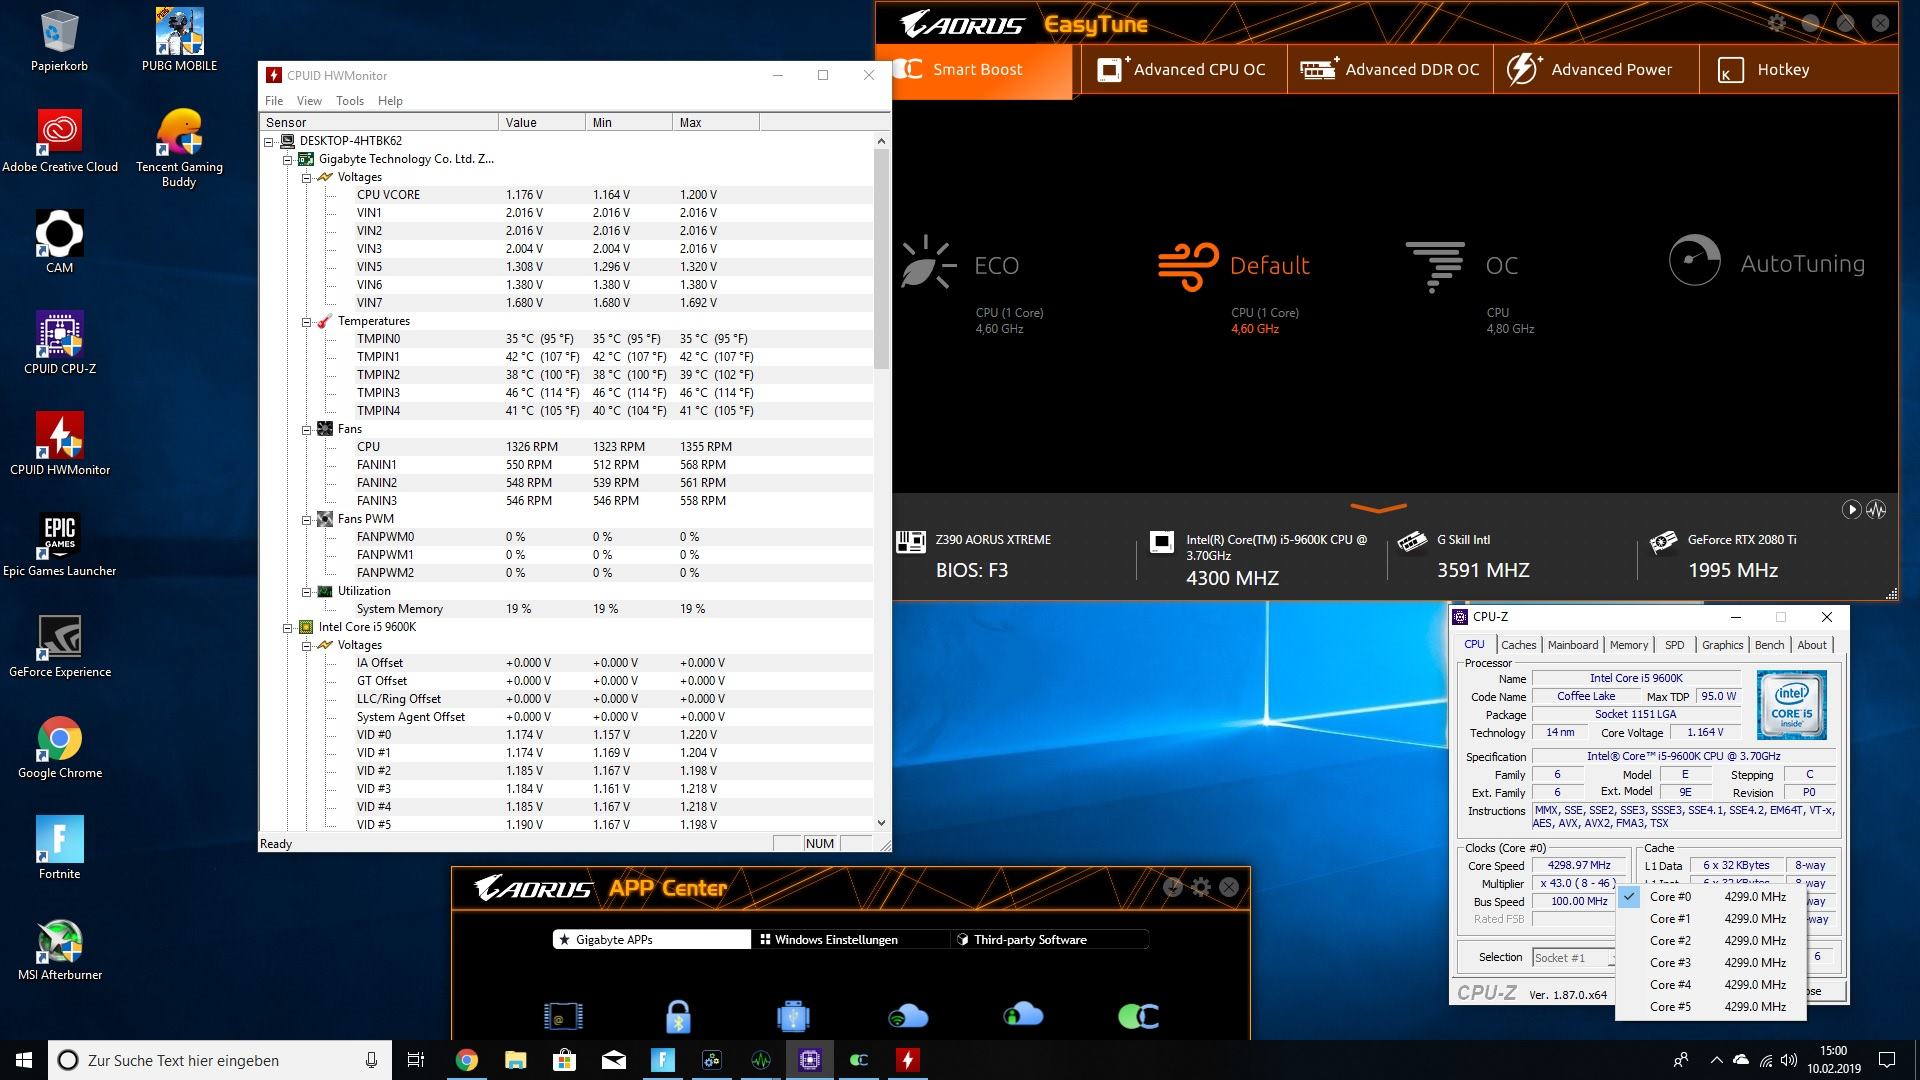Click the waveform monitor icon in EasyTune
Screen dimensions: 1920x1080
pos(1876,509)
